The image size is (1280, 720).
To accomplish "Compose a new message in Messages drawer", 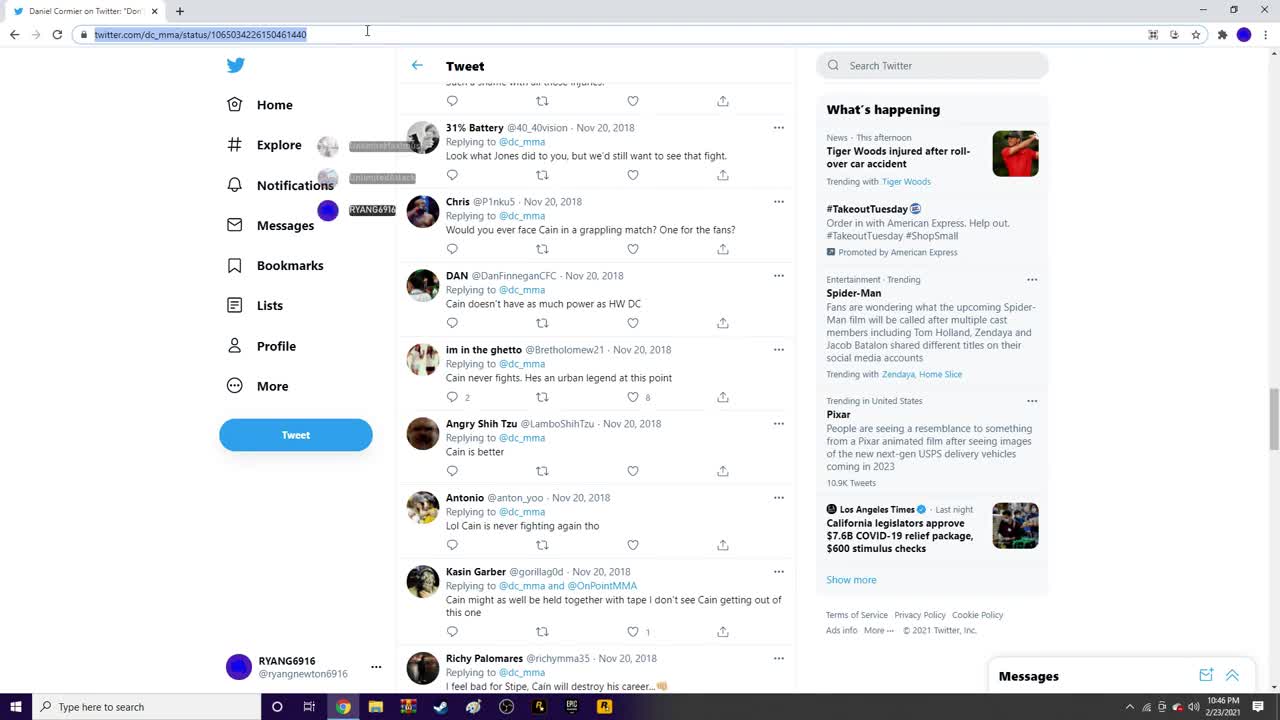I will coord(1206,676).
